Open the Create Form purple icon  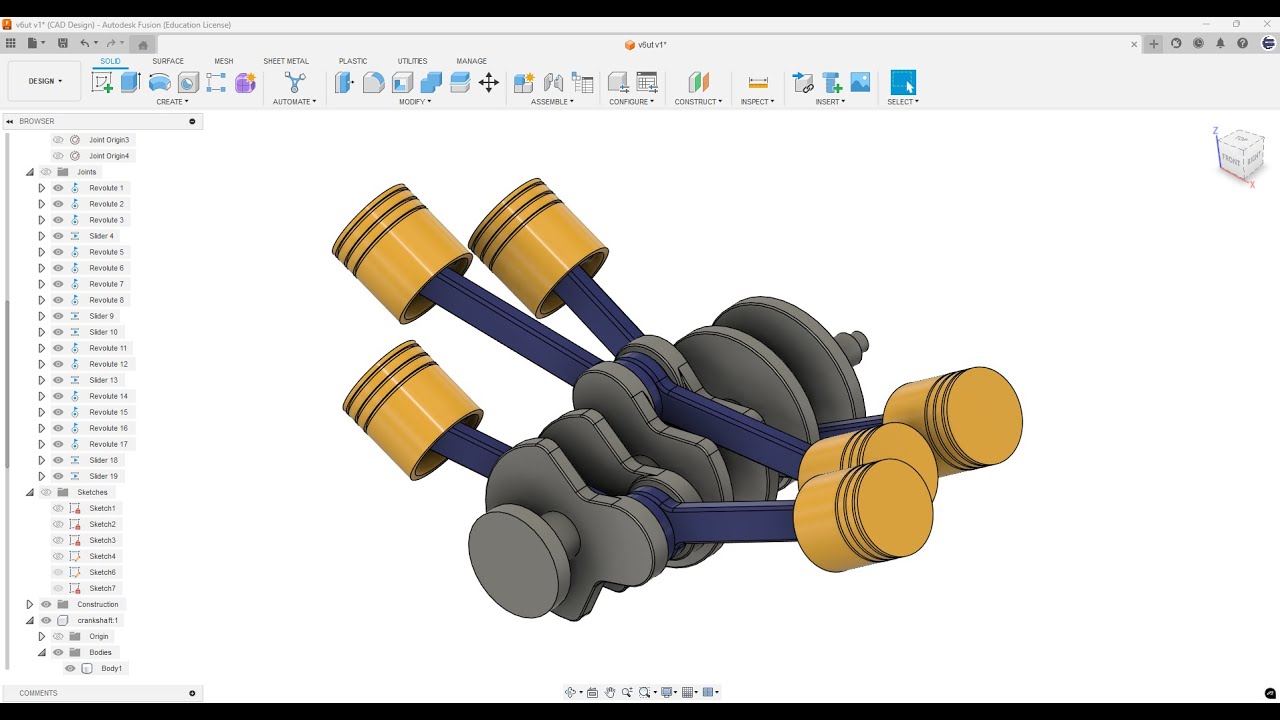coord(245,83)
